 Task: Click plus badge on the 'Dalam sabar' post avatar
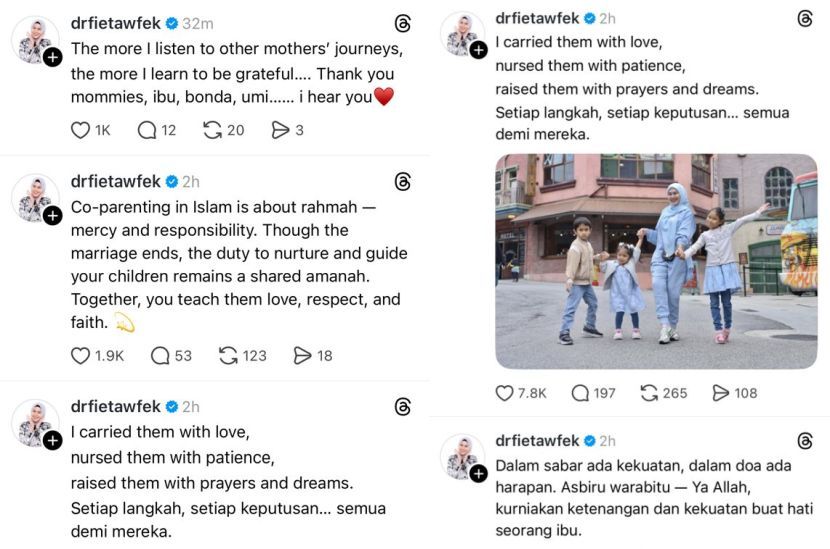pyautogui.click(x=478, y=473)
